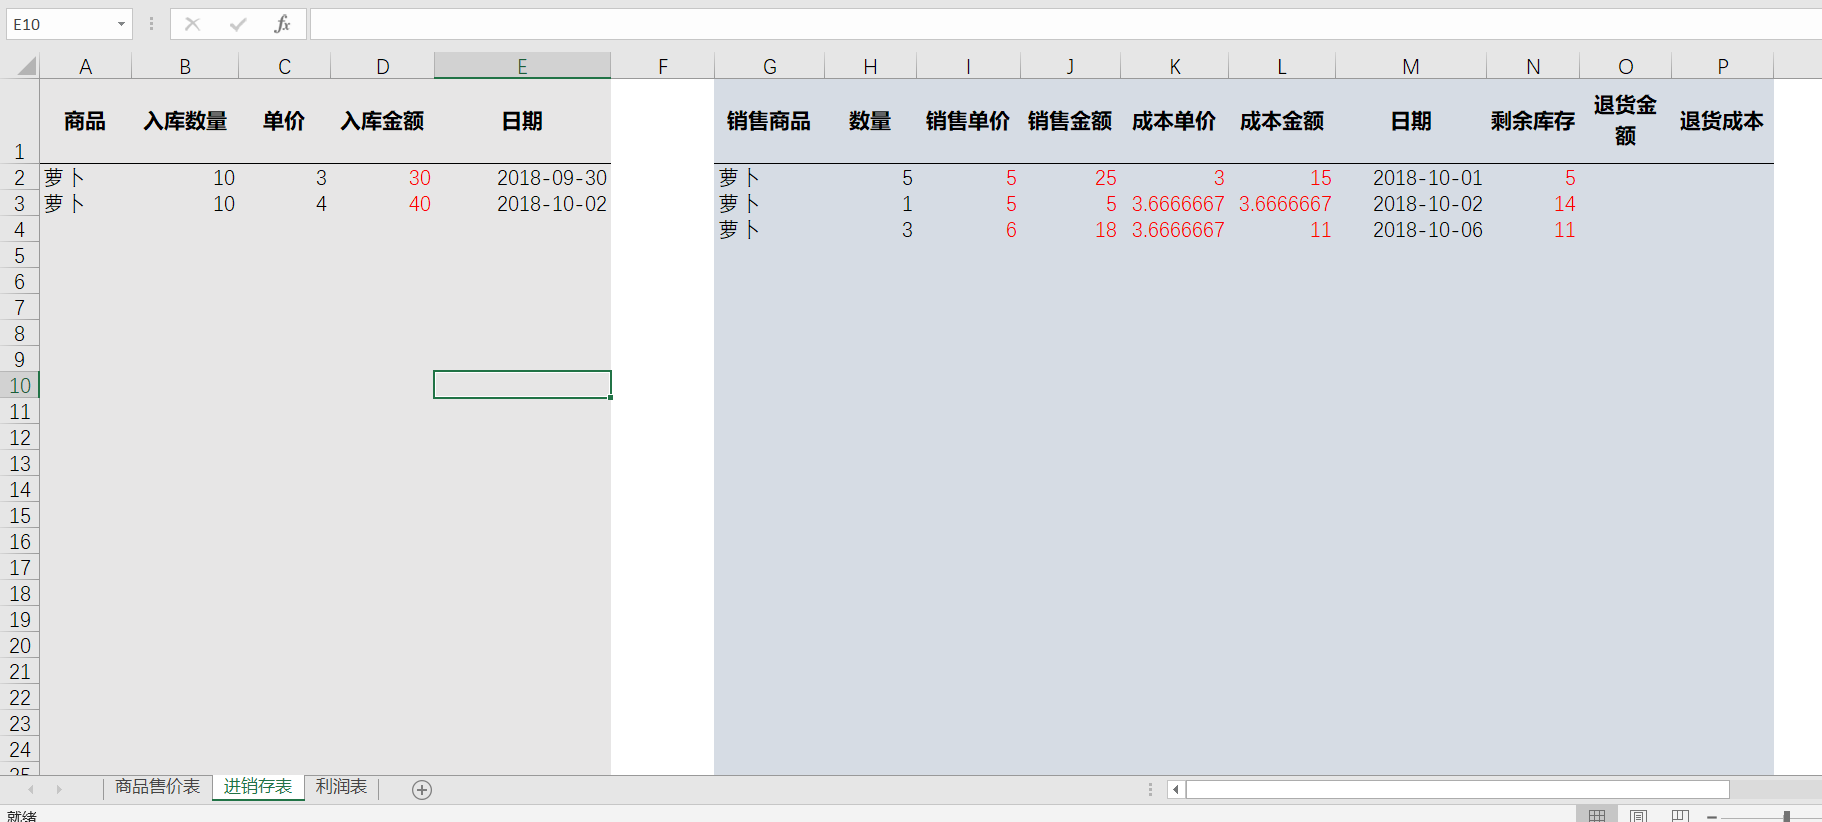
Task: Open the Name Box dropdown arrow
Action: tap(121, 24)
